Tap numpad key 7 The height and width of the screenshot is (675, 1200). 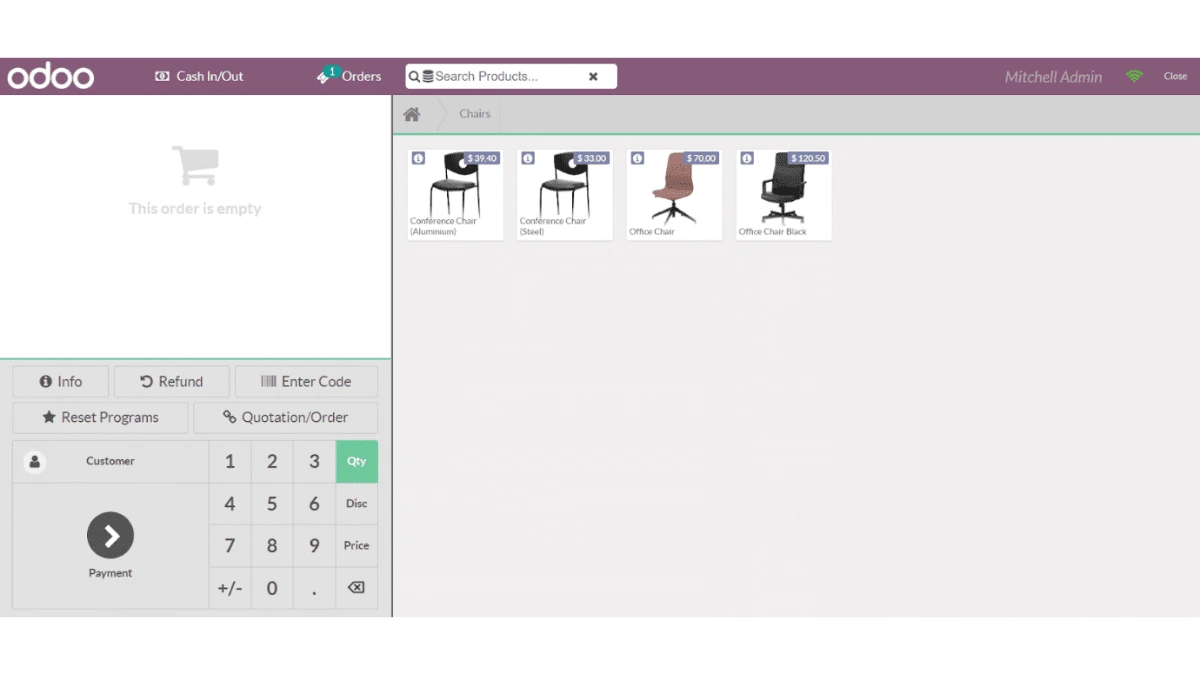click(x=230, y=546)
